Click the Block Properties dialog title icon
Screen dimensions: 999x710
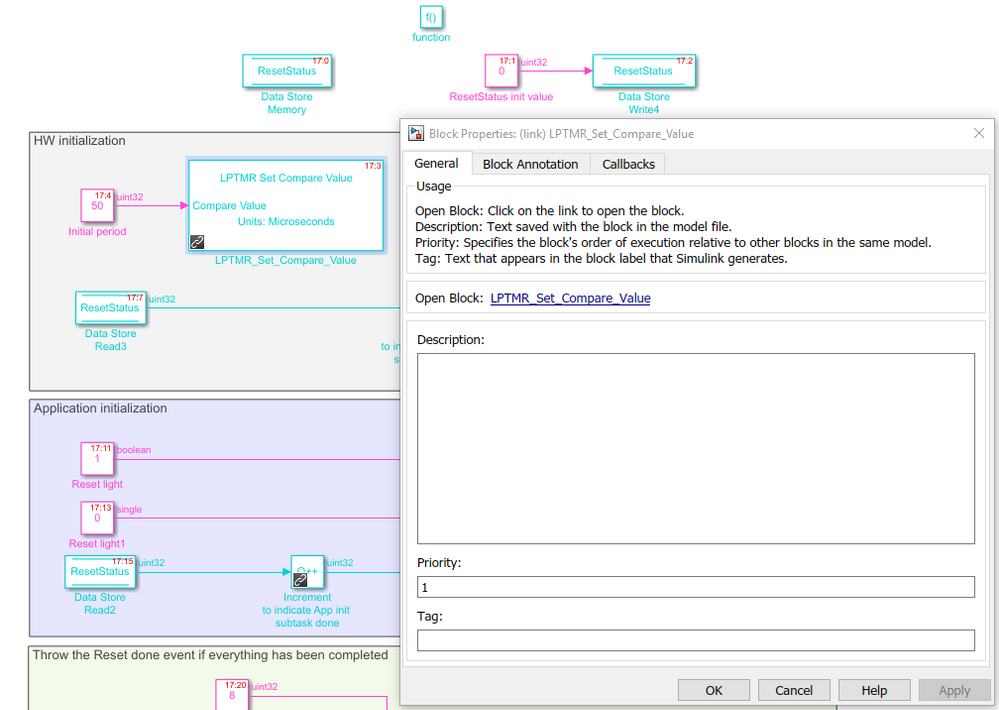click(416, 133)
